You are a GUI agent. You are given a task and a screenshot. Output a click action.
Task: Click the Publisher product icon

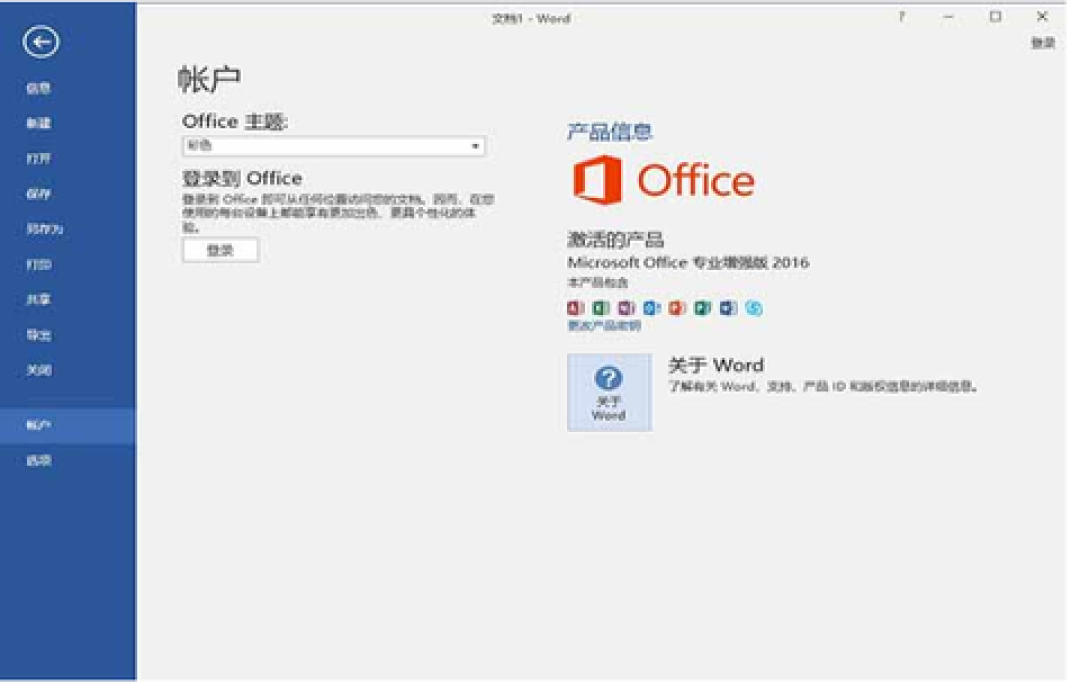tap(703, 308)
